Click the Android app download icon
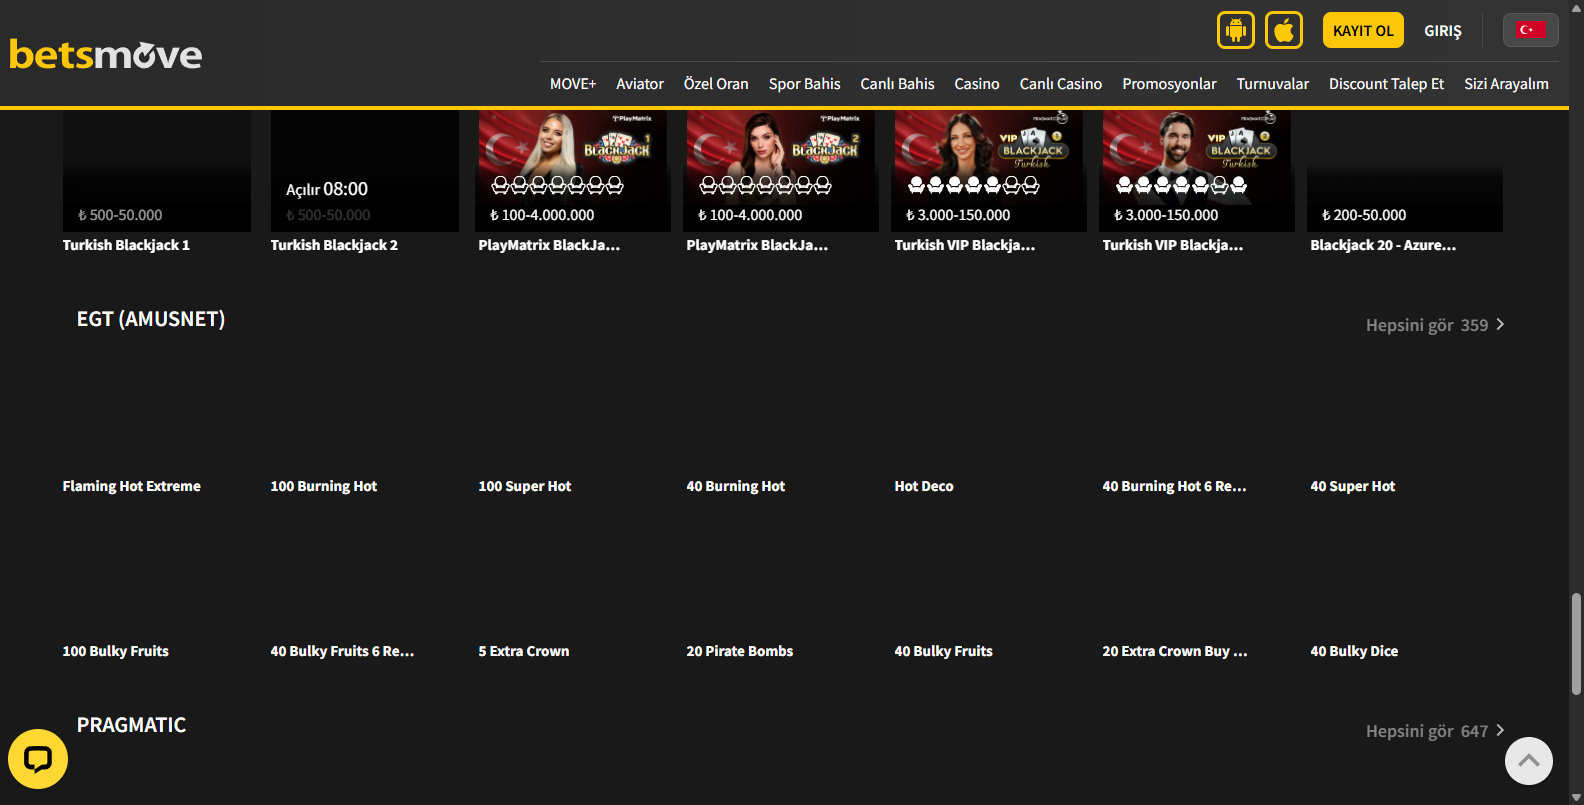The height and width of the screenshot is (805, 1584). (1235, 30)
